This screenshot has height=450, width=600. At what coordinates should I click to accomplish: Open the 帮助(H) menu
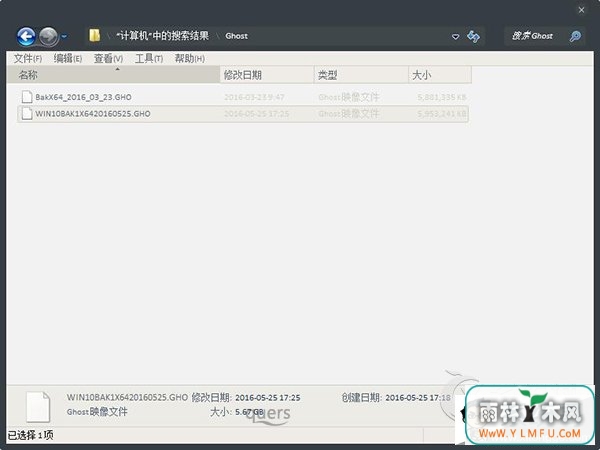[189, 59]
